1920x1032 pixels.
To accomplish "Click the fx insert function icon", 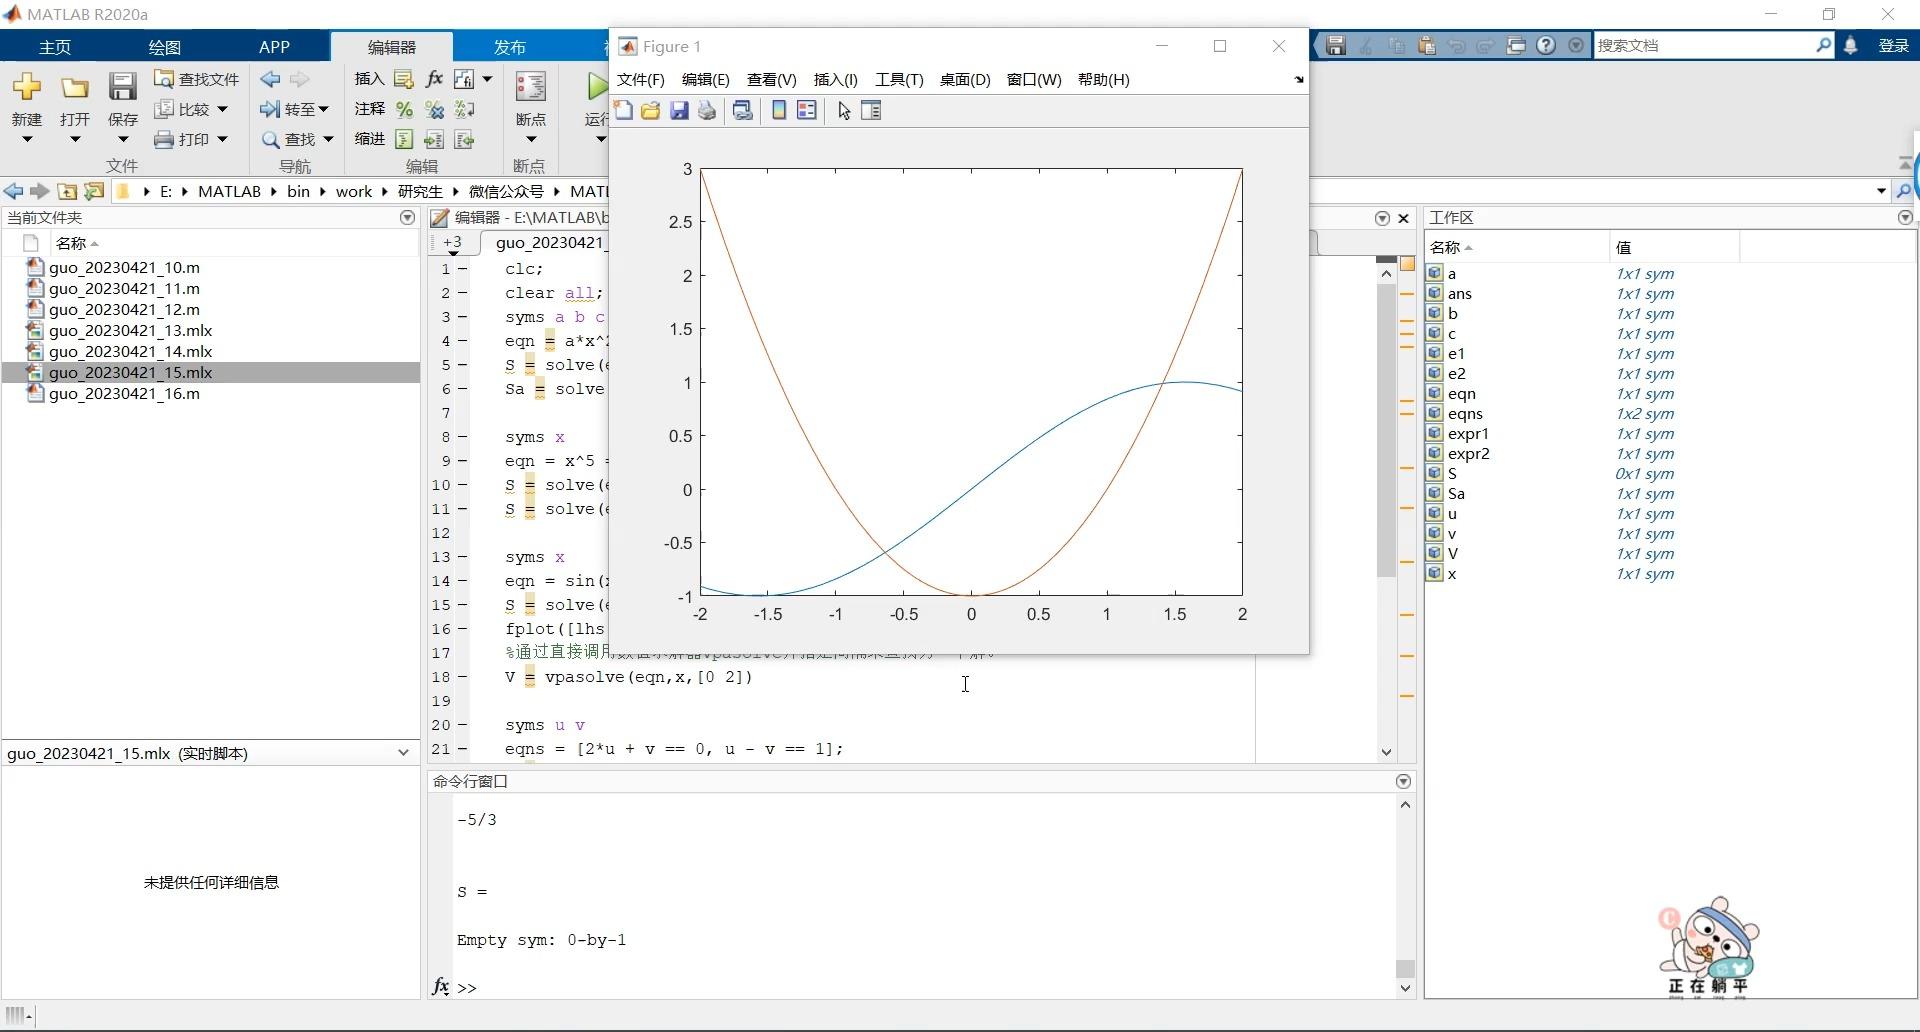I will pyautogui.click(x=434, y=79).
